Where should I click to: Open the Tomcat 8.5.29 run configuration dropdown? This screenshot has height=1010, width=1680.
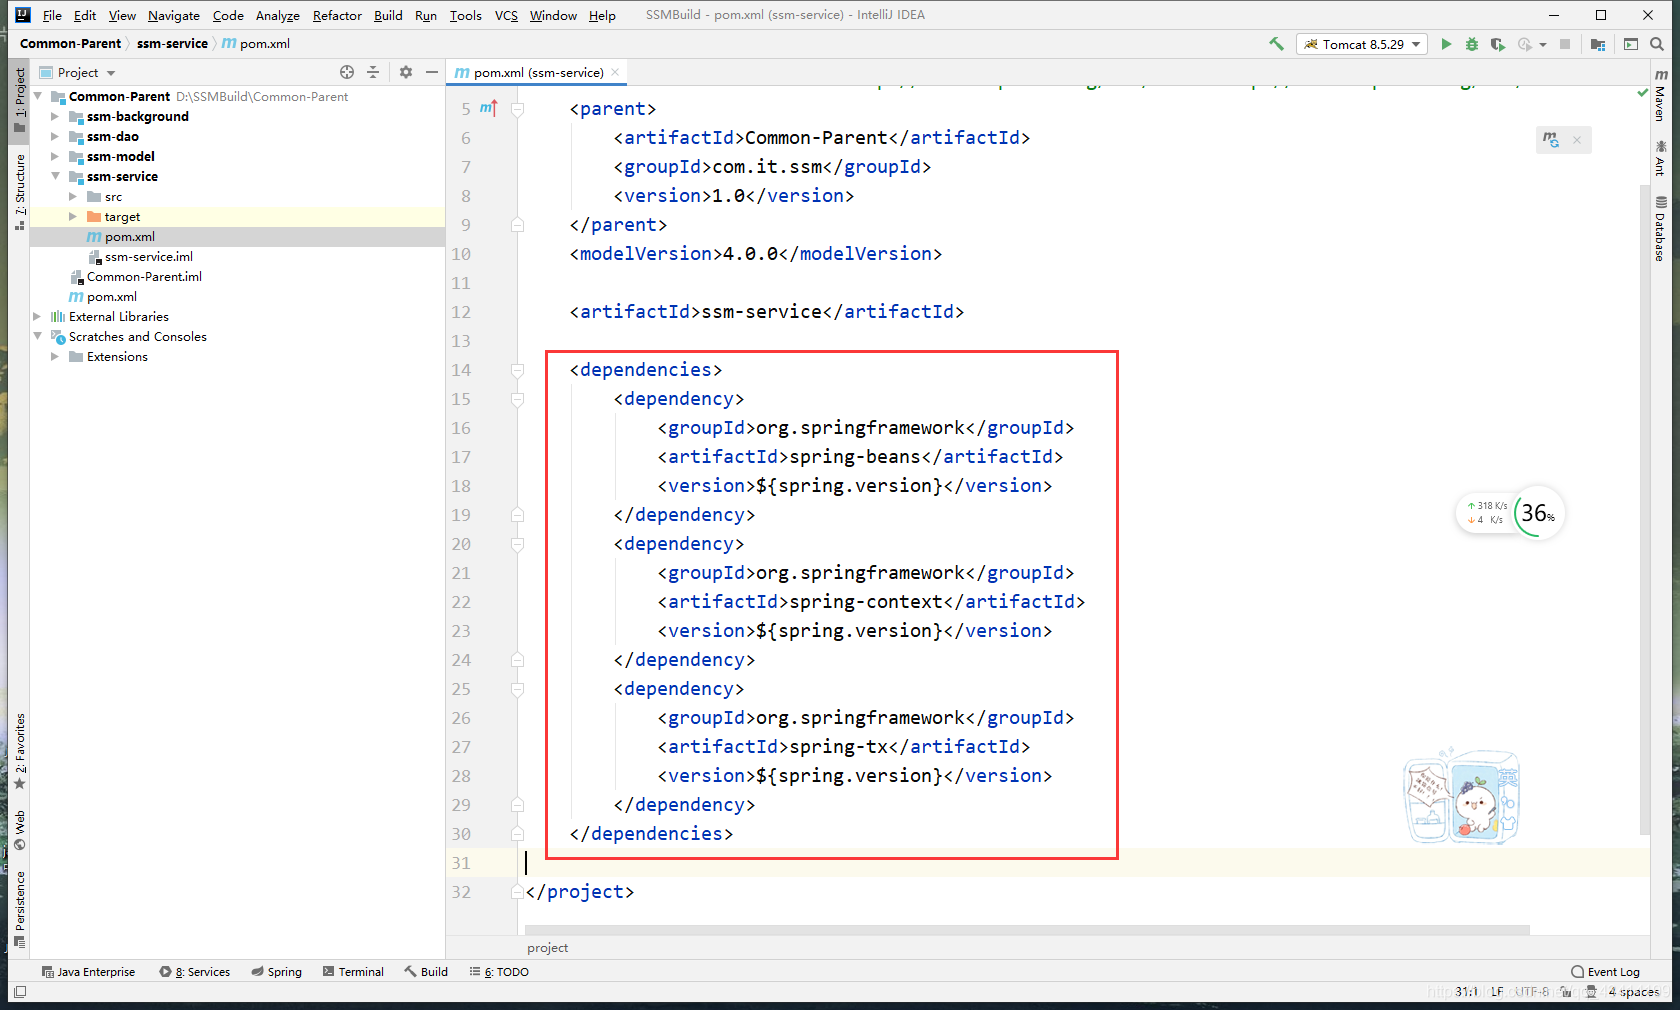[1362, 44]
